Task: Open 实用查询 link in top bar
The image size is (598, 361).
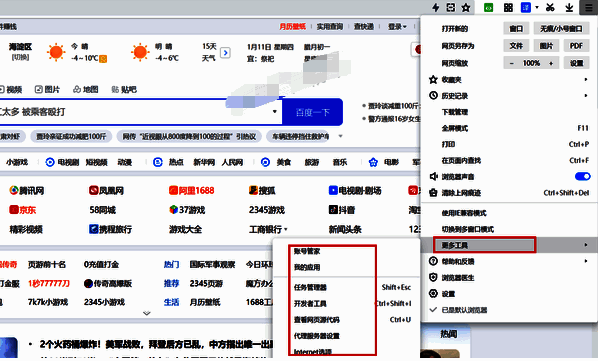Action: coord(330,27)
